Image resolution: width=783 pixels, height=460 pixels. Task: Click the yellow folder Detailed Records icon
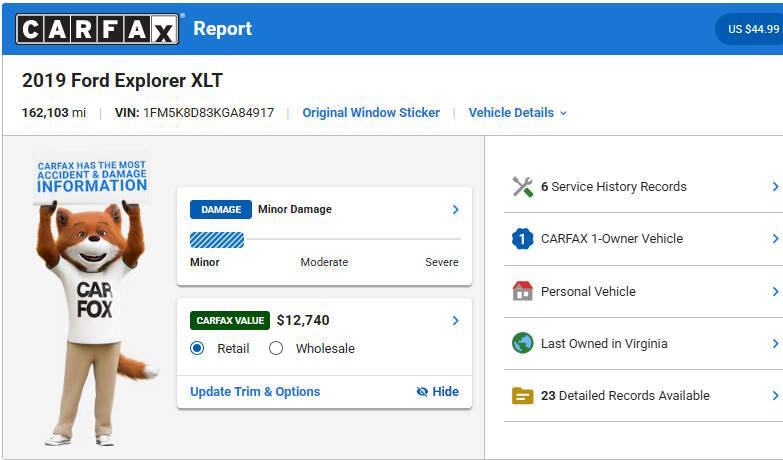click(522, 396)
